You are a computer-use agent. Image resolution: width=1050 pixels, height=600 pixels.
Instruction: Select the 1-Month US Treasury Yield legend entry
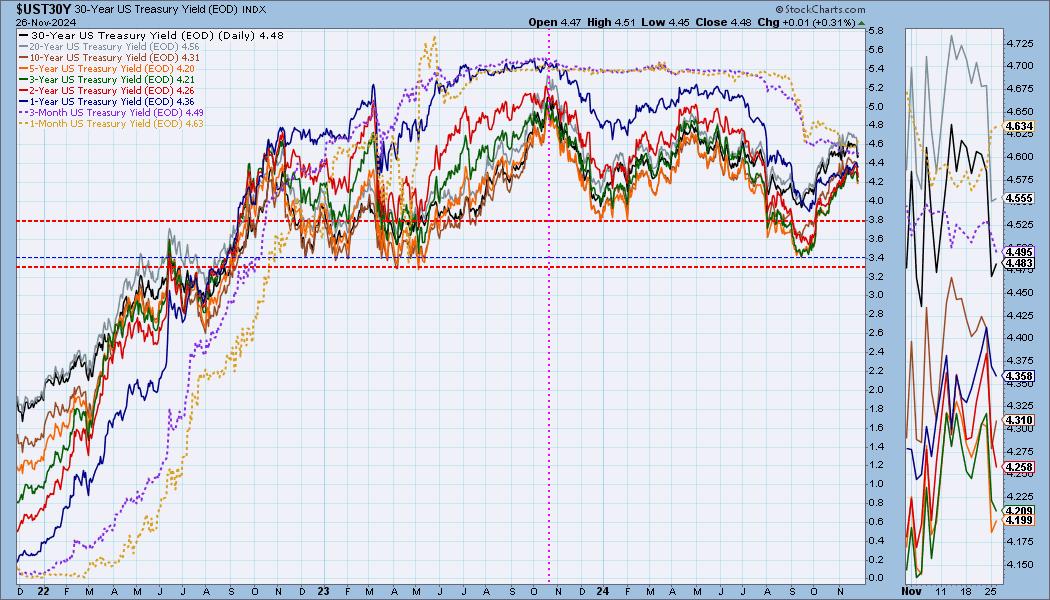(x=112, y=123)
